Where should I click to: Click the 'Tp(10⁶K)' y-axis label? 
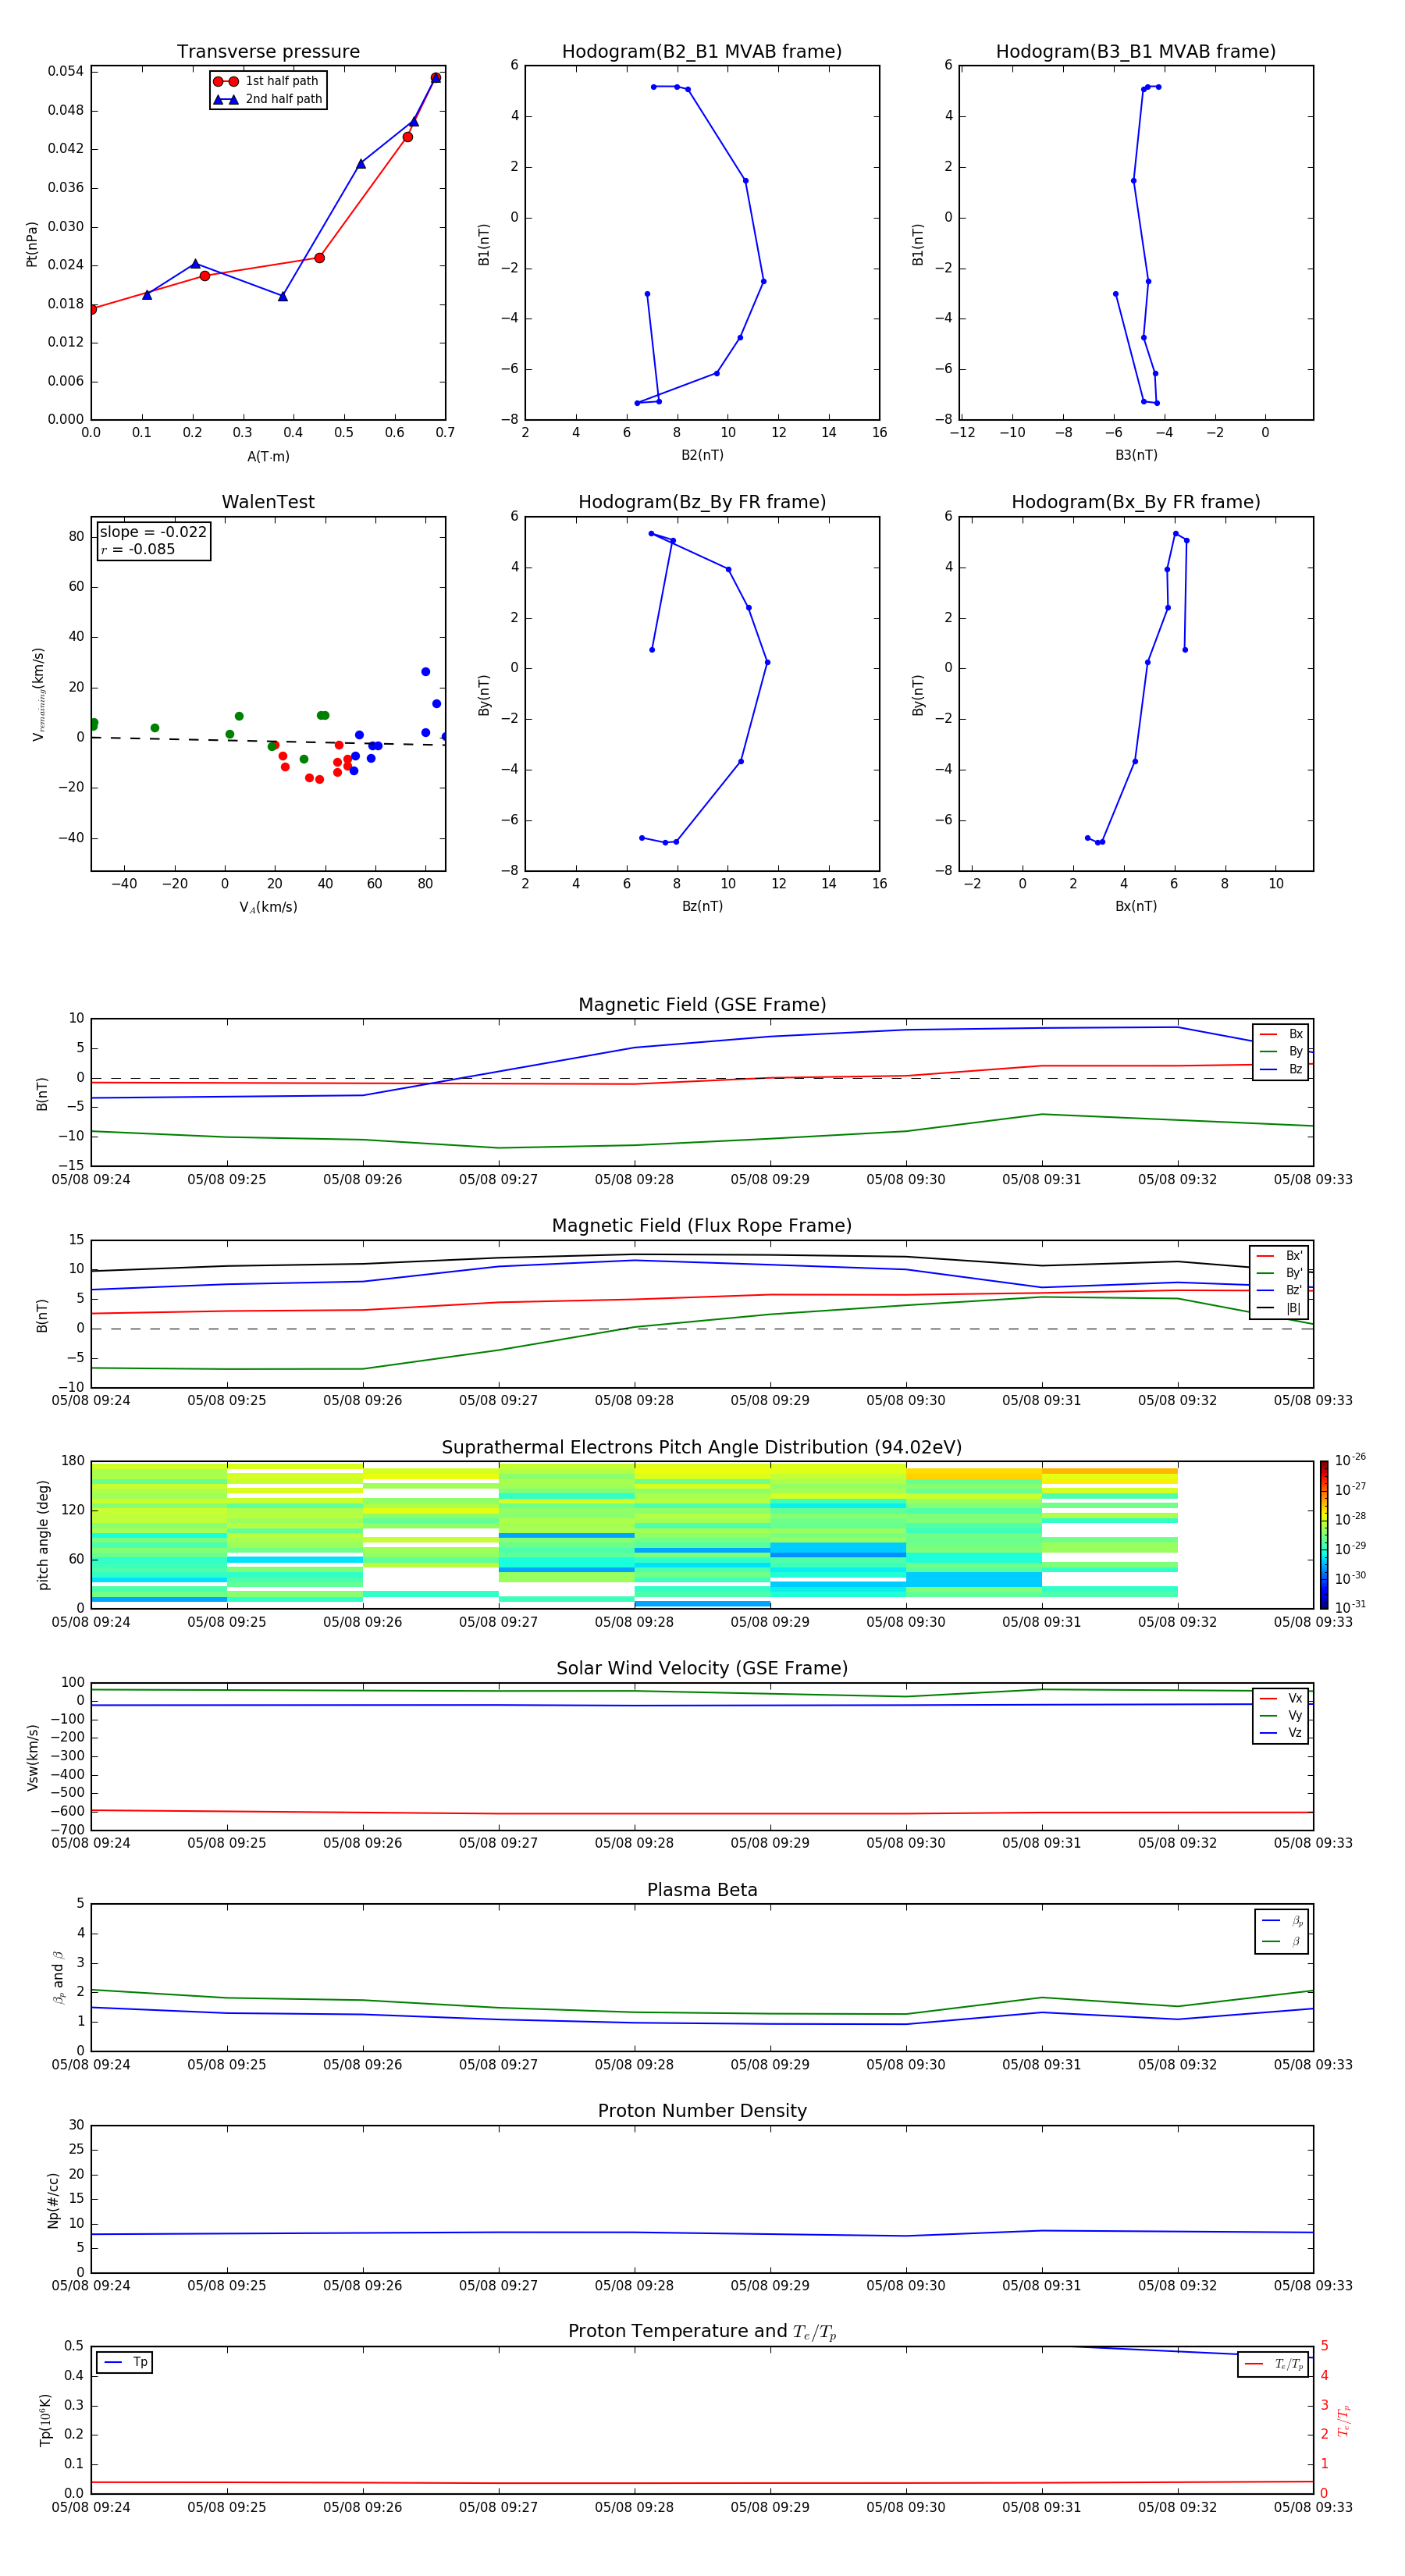click(45, 2420)
